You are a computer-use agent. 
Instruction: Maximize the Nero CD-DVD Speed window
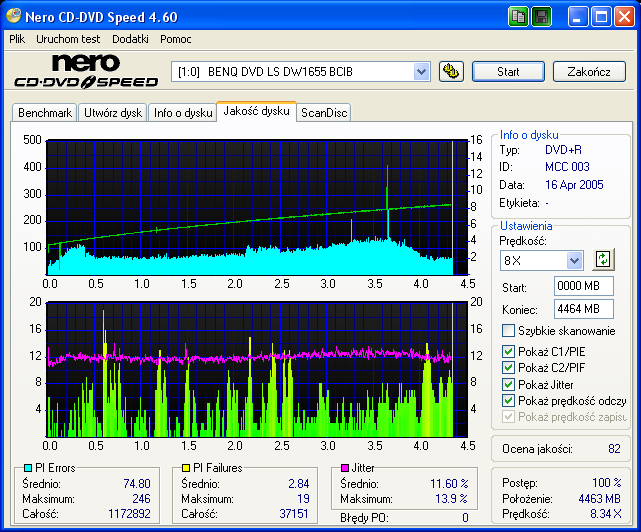pos(601,17)
